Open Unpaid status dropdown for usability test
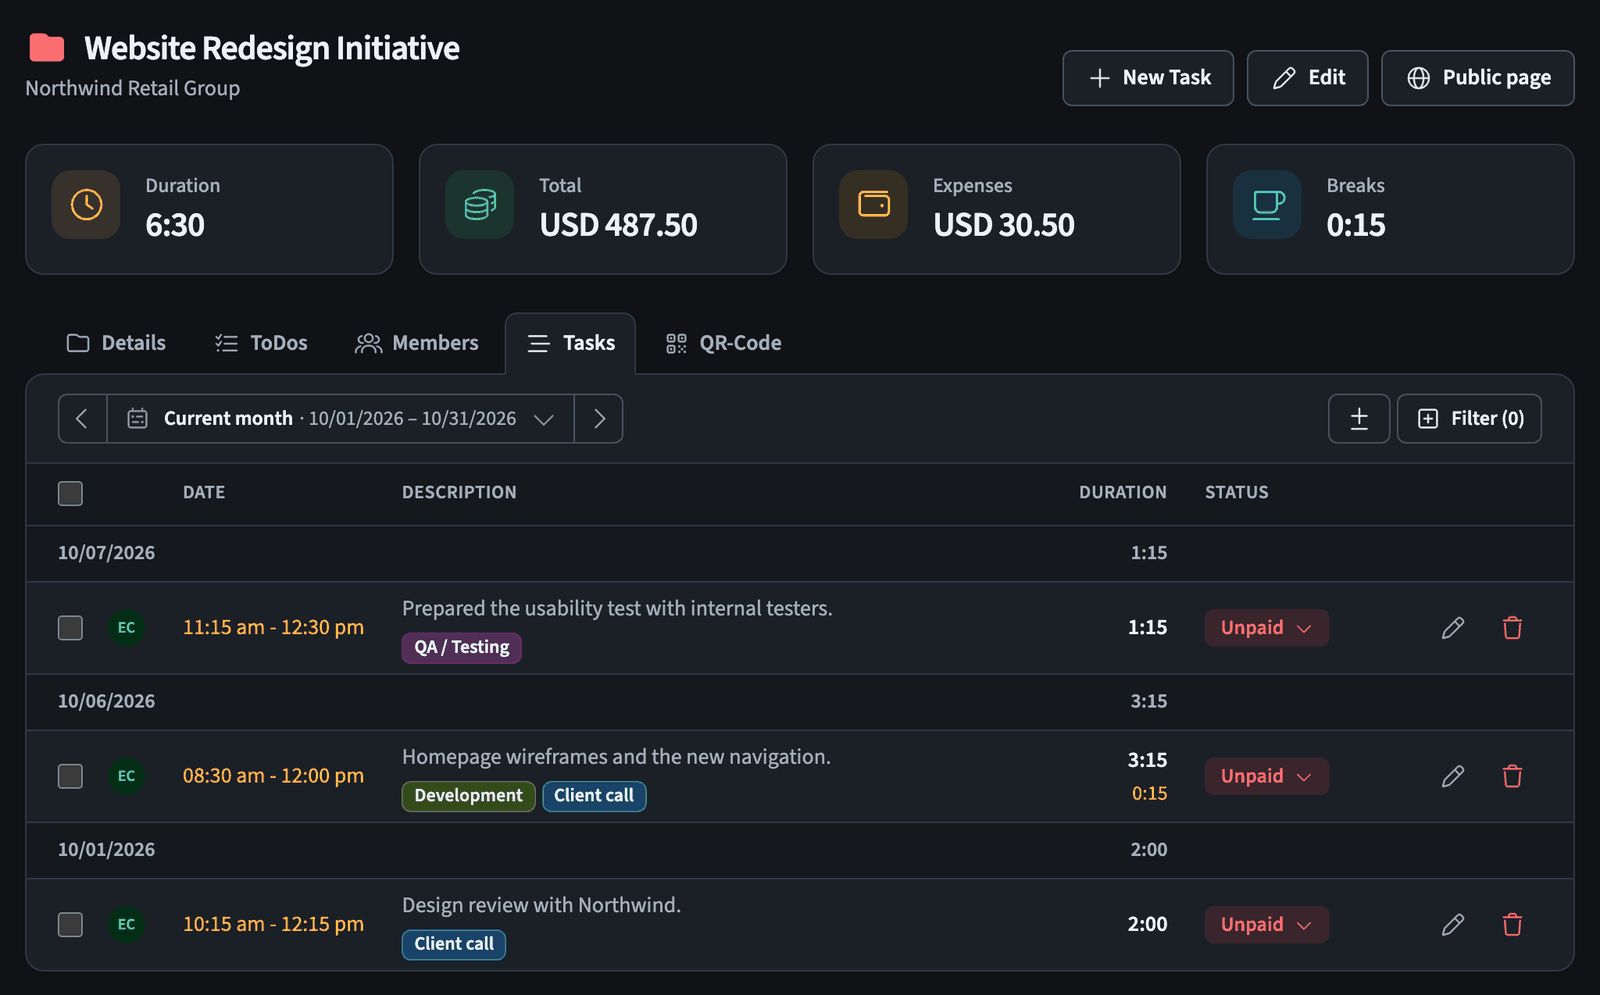 pyautogui.click(x=1266, y=628)
